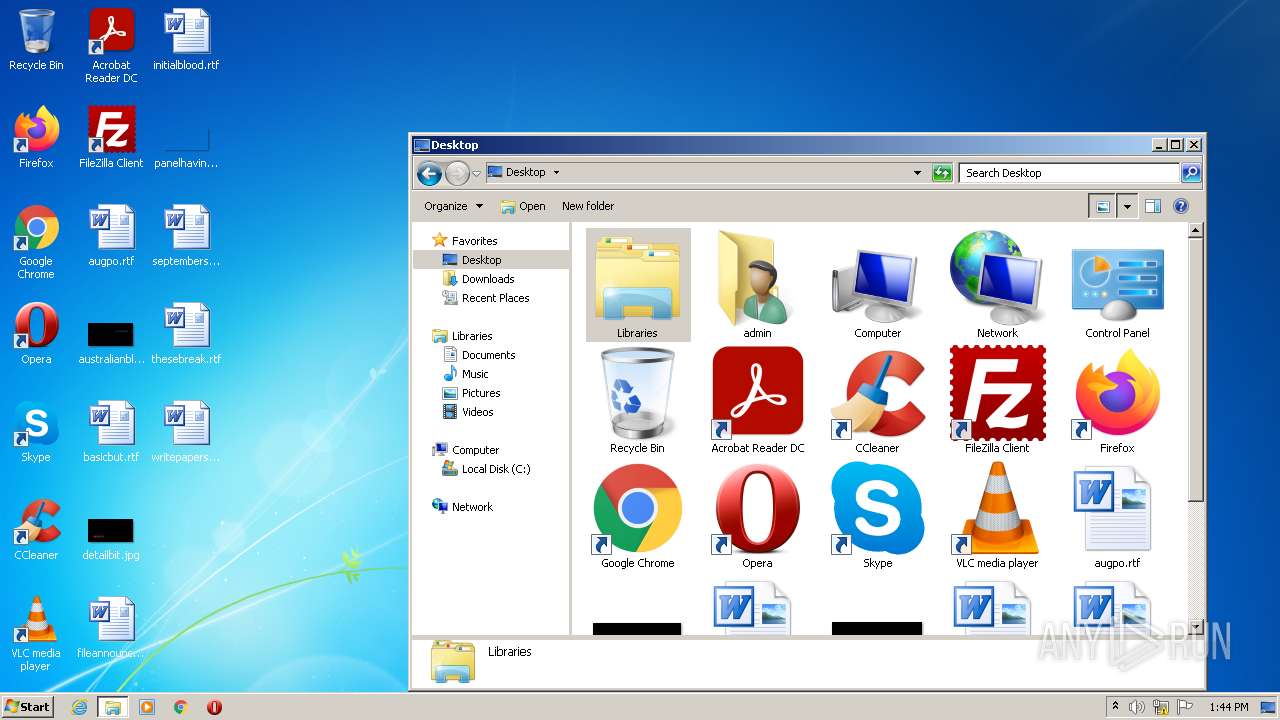Select CCleaner shortcut in Explorer window
1280x720 pixels.
pos(877,400)
